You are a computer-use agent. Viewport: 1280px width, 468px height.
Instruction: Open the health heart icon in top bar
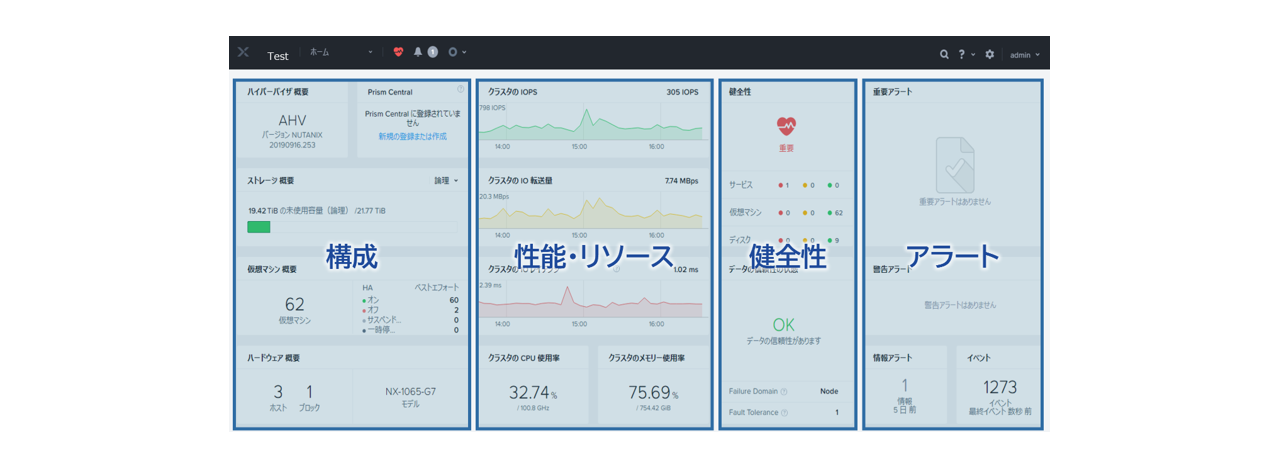tap(398, 53)
